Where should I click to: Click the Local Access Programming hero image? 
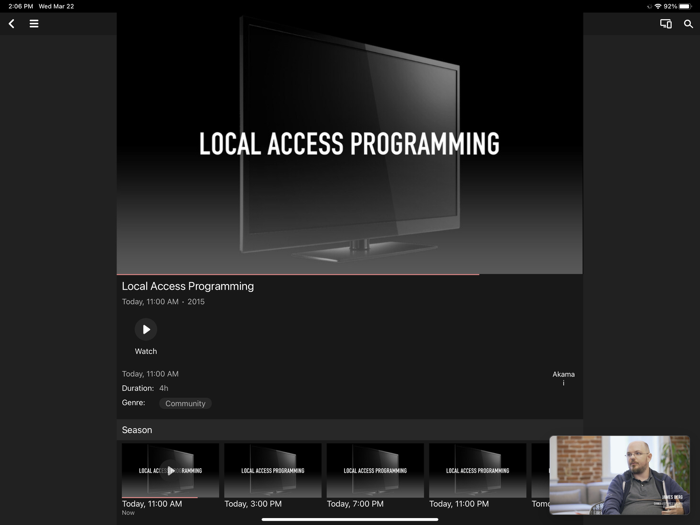pos(350,143)
